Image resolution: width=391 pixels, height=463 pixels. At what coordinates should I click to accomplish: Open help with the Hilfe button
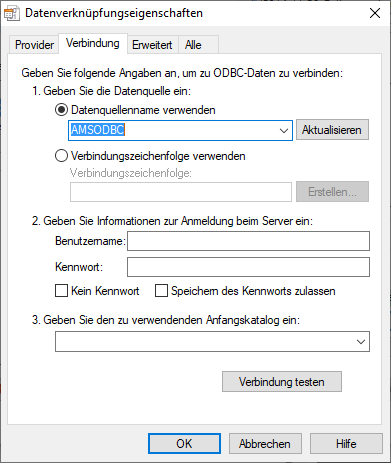[x=346, y=444]
